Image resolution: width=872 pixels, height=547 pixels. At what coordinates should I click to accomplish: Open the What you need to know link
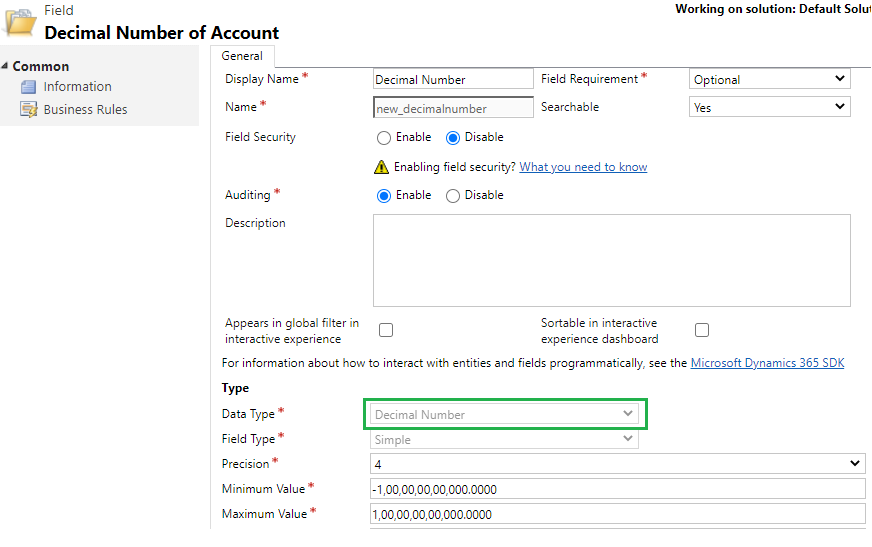583,167
